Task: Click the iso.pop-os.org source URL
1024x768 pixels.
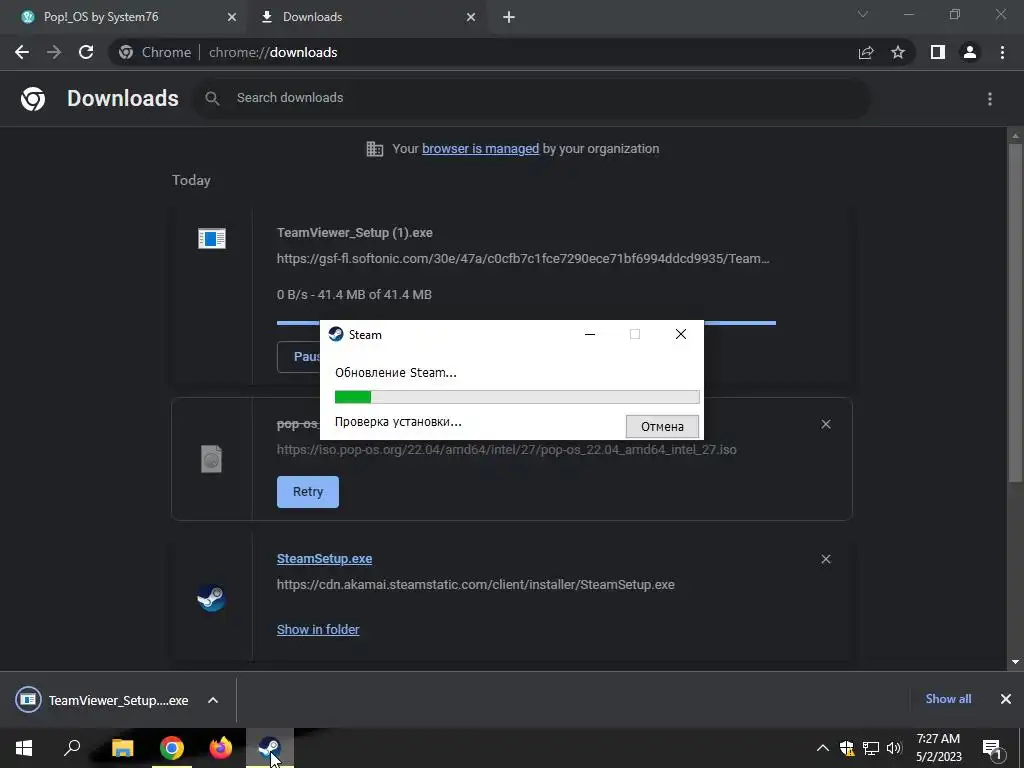Action: [x=507, y=449]
